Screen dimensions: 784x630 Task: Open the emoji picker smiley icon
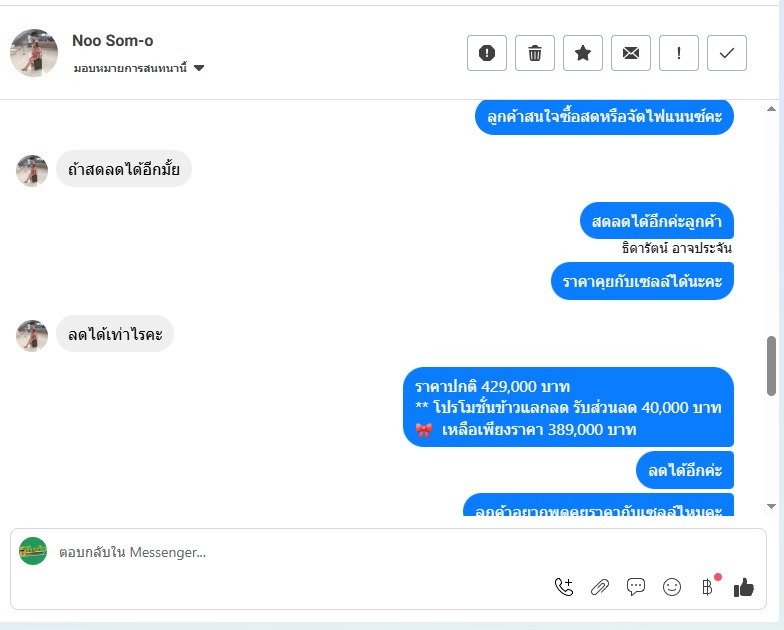[x=672, y=587]
